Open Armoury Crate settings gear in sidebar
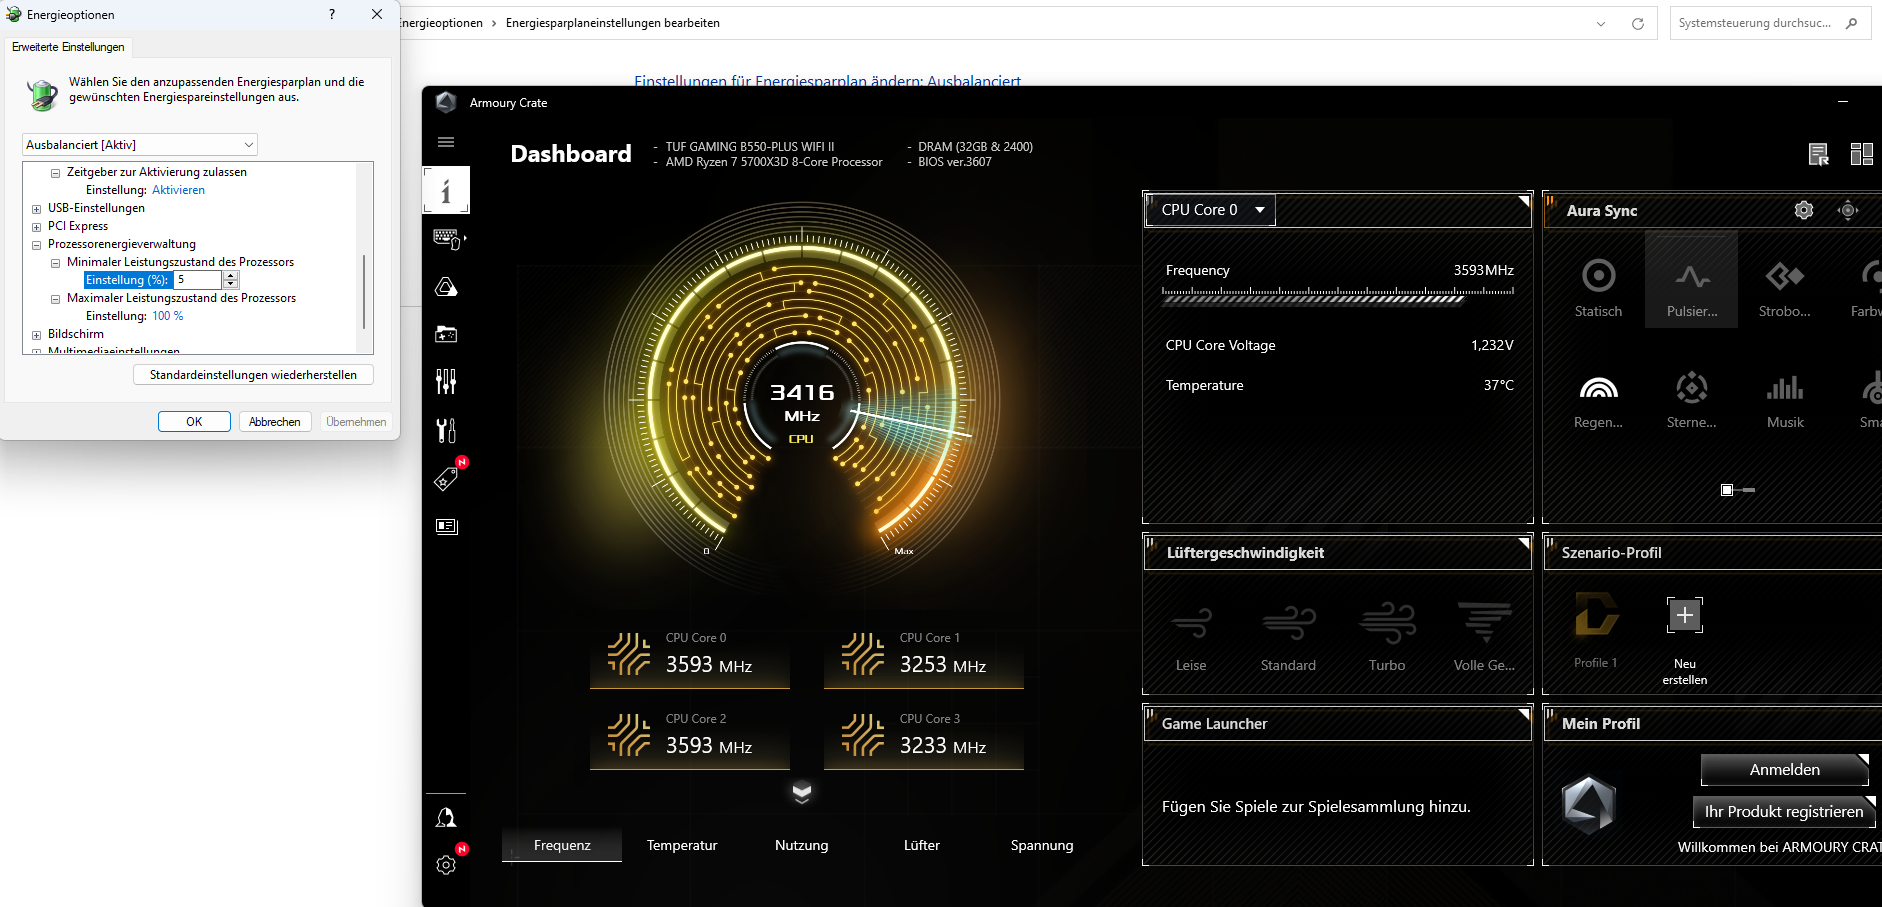The width and height of the screenshot is (1882, 907). point(446,865)
